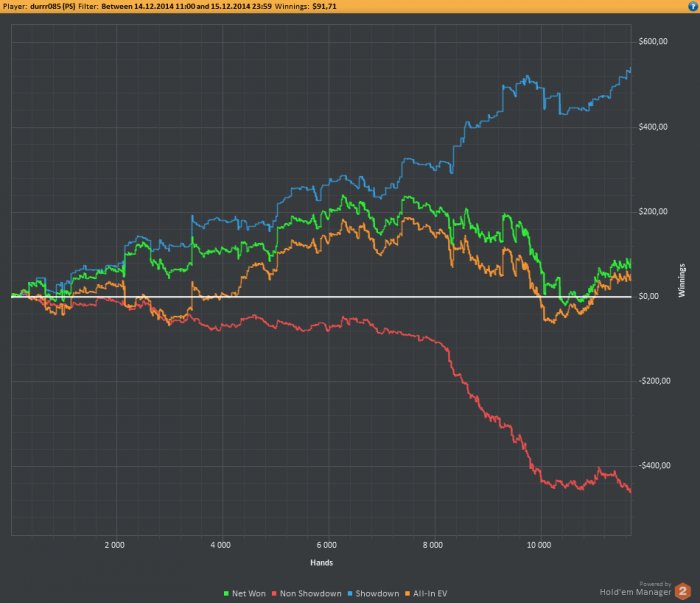
Task: Click the 2 000 hands tick label
Action: tap(115, 545)
